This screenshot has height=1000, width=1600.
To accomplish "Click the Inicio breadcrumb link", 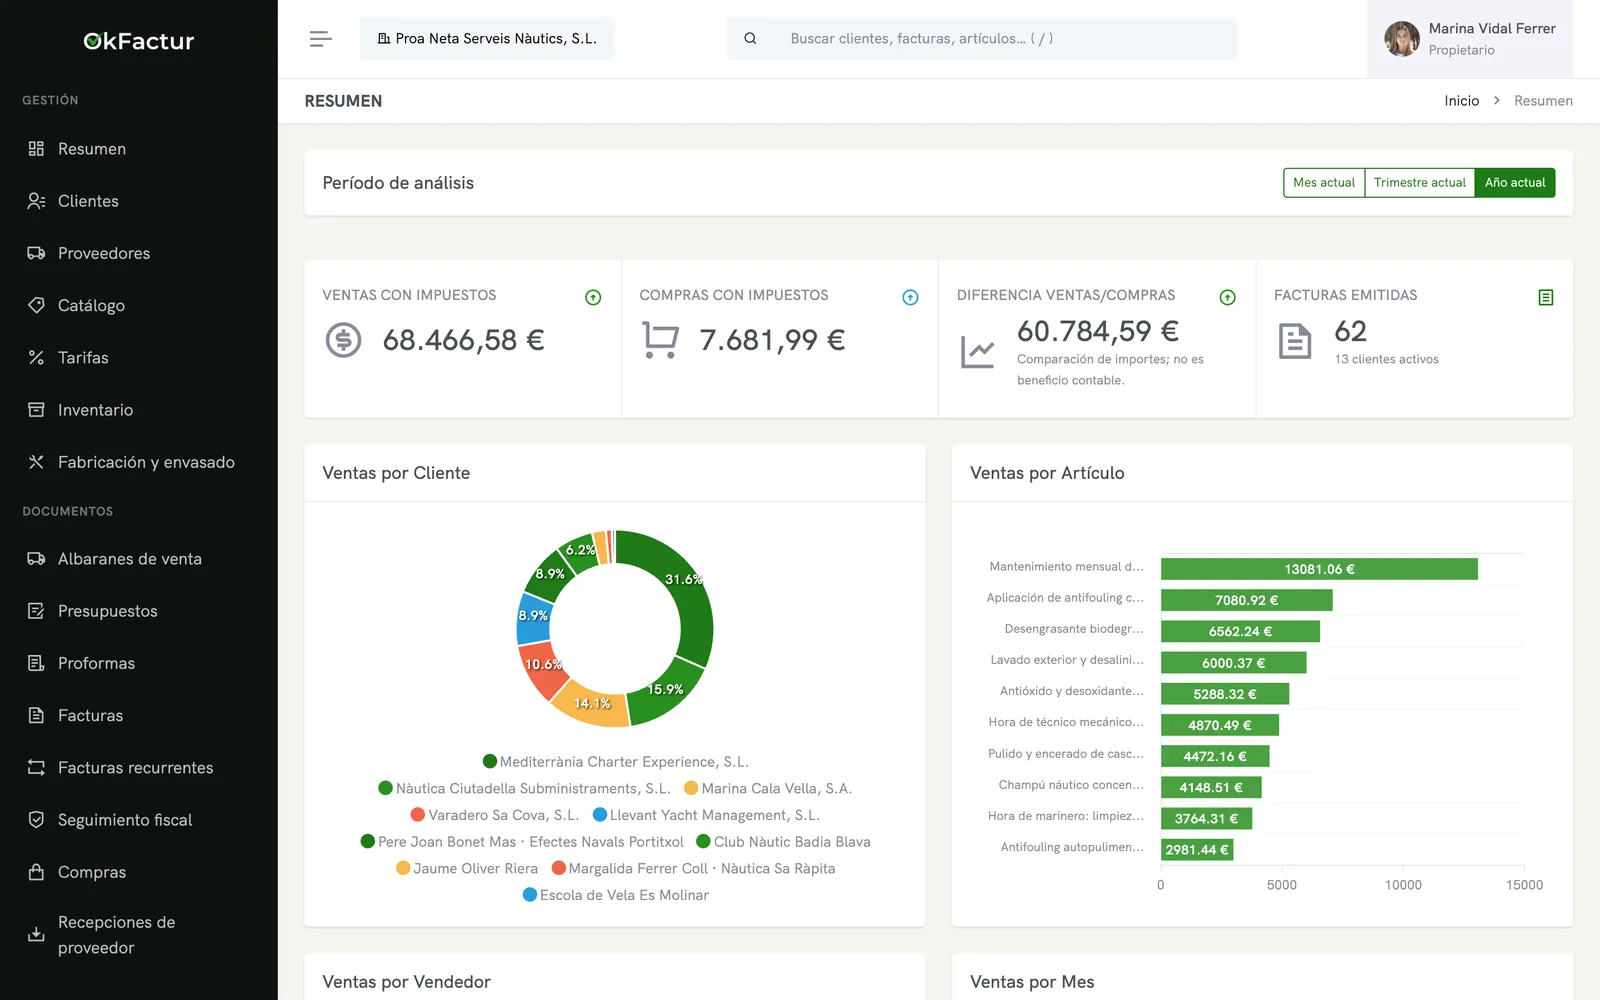I will pyautogui.click(x=1461, y=101).
